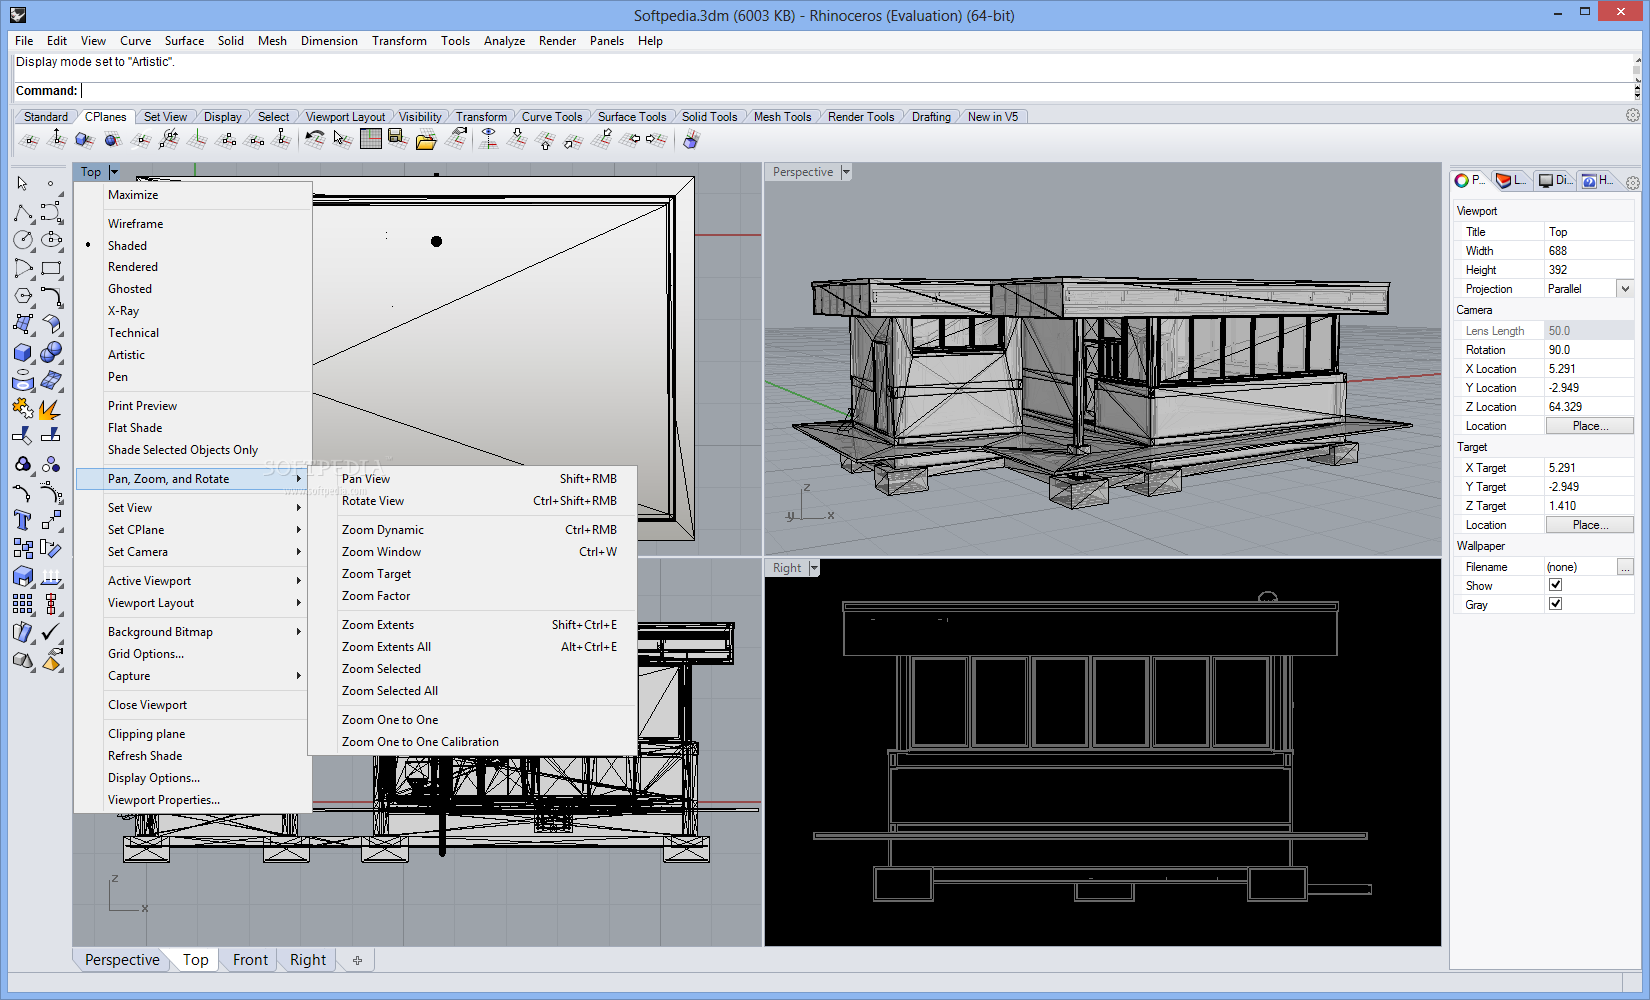The height and width of the screenshot is (1000, 1650).
Task: Click the Set CPlane origin icon
Action: pyautogui.click(x=29, y=139)
